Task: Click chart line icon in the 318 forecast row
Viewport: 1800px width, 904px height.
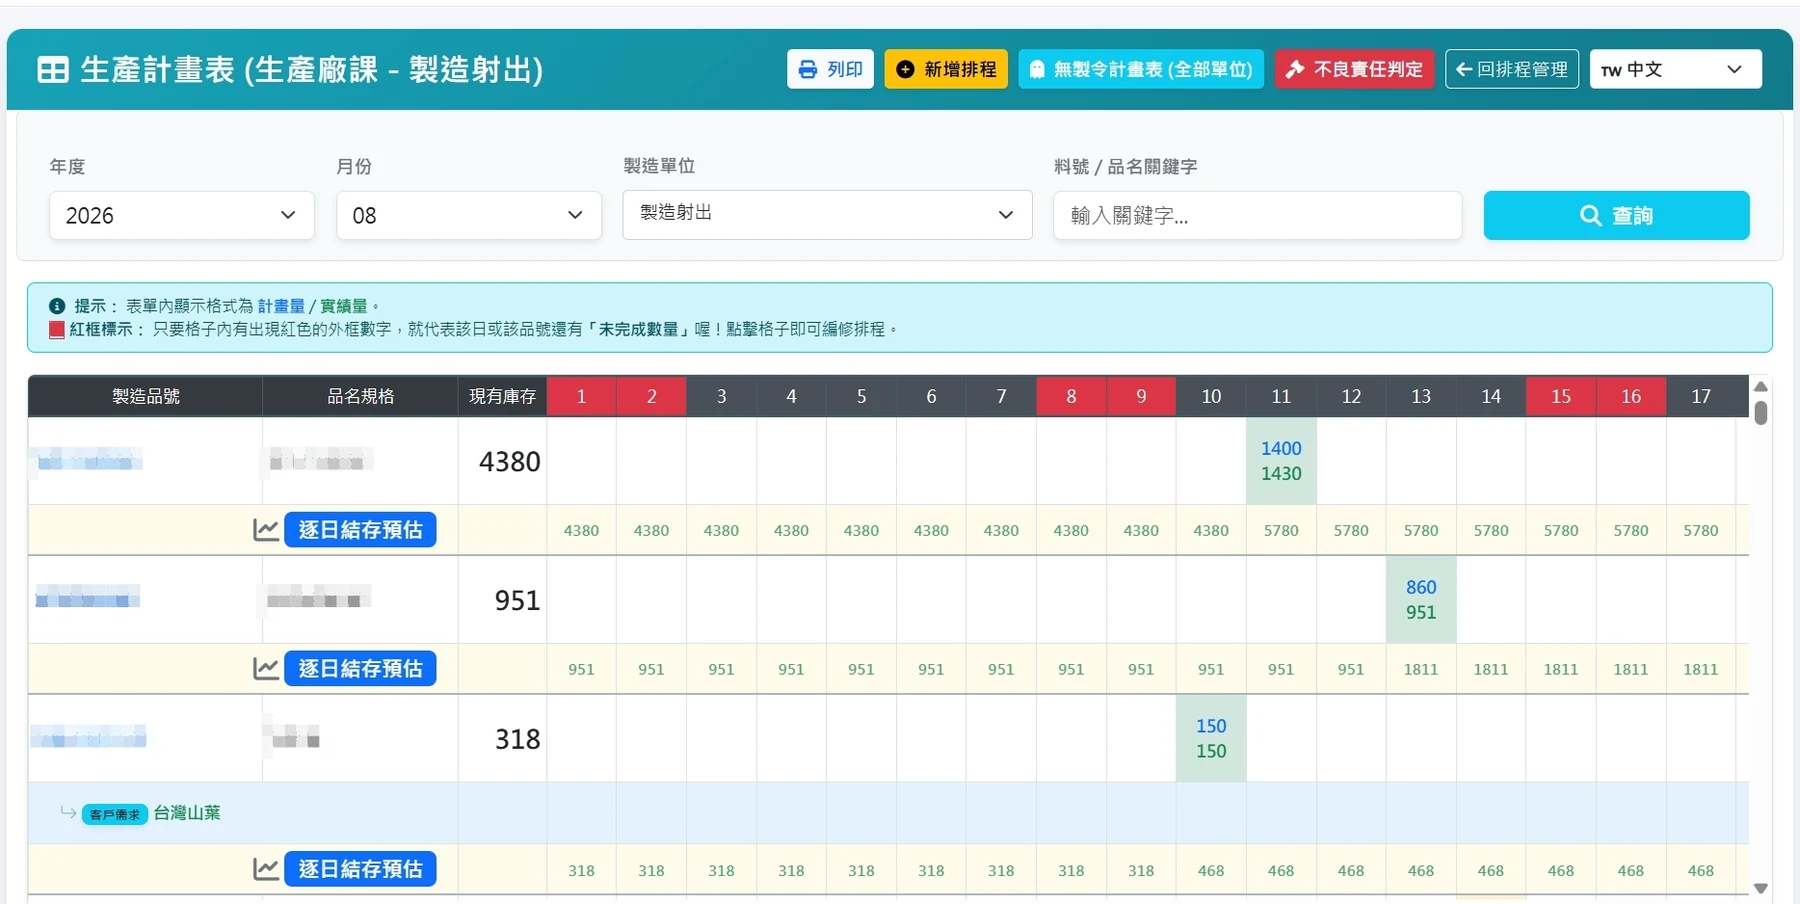Action: pos(266,869)
